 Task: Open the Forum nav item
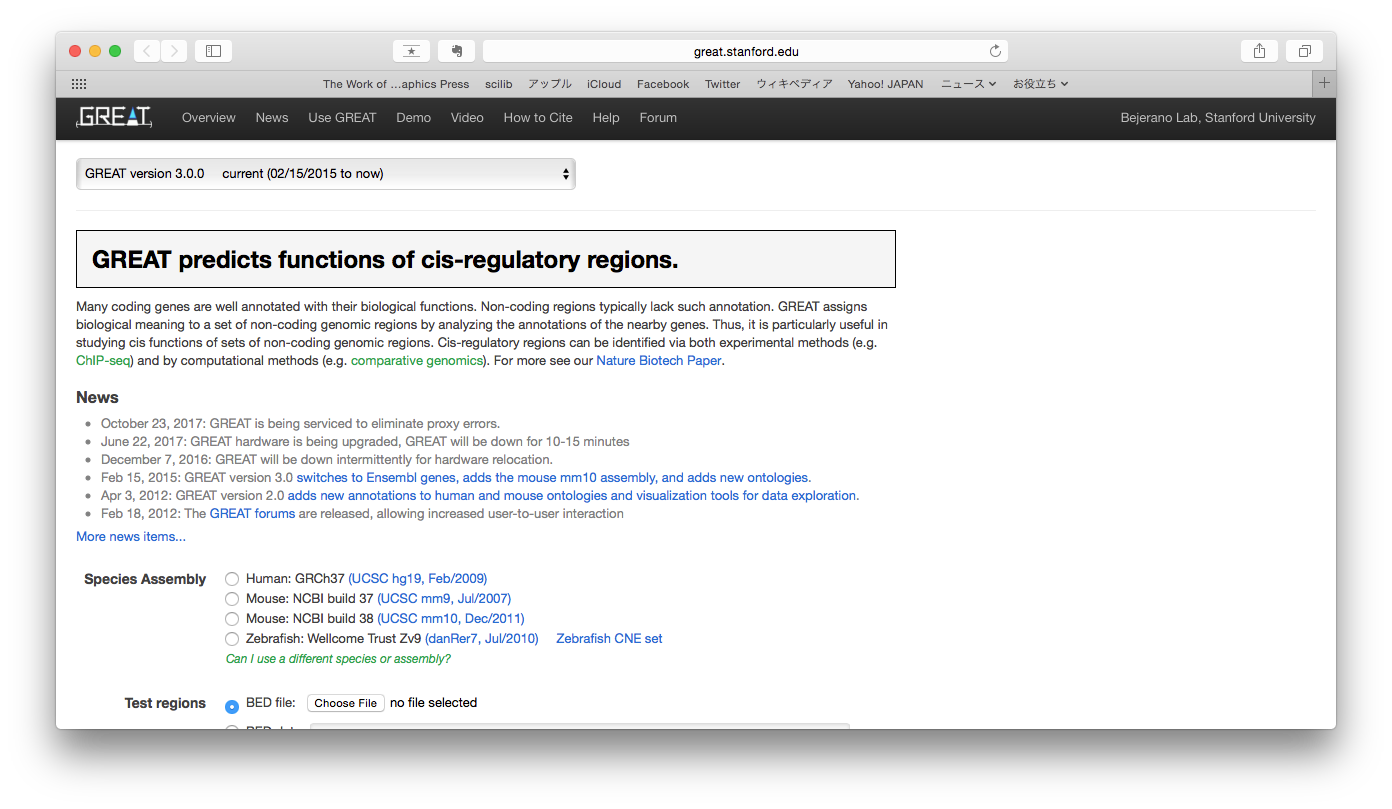point(658,117)
